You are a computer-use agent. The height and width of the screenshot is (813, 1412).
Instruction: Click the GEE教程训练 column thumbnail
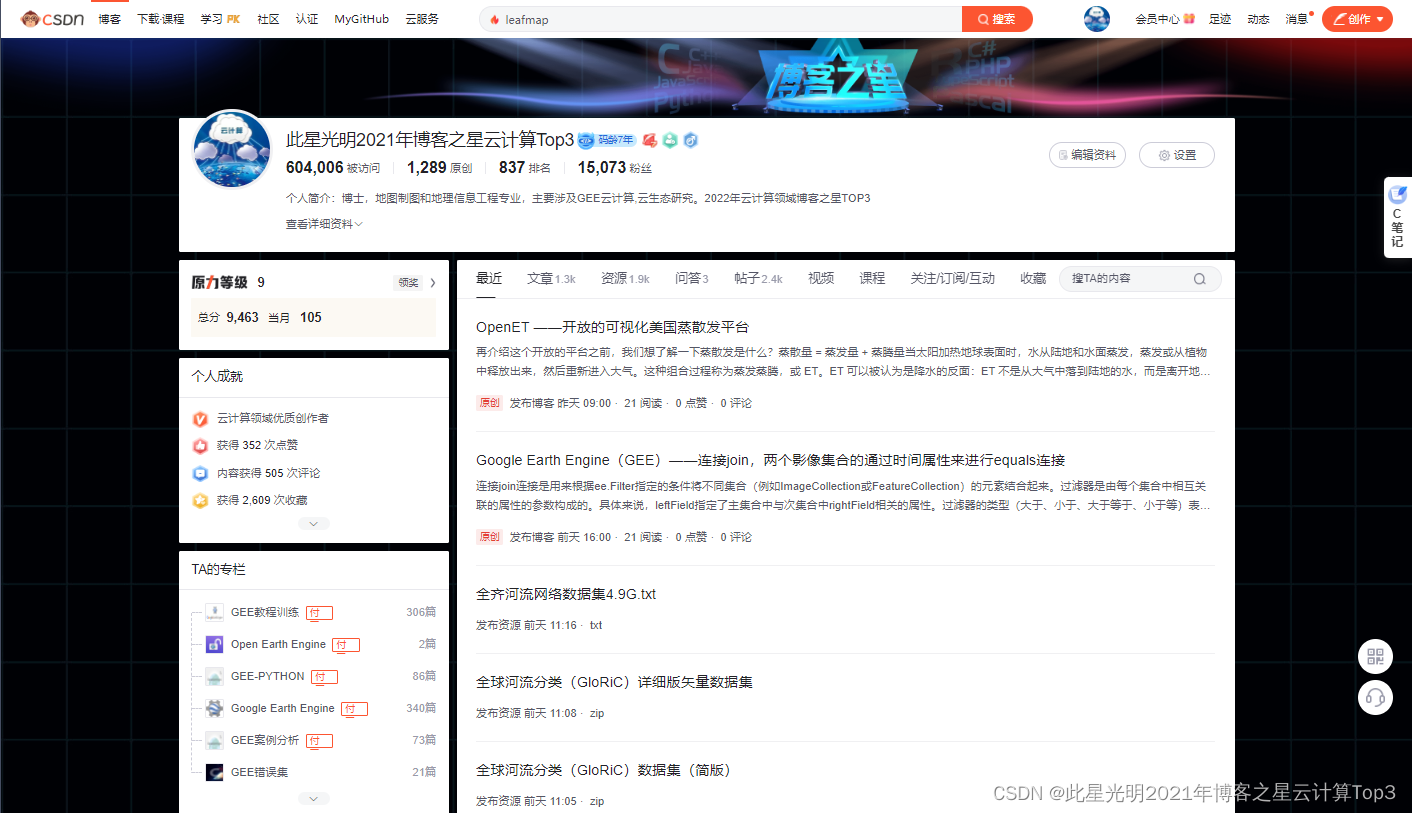pos(214,612)
